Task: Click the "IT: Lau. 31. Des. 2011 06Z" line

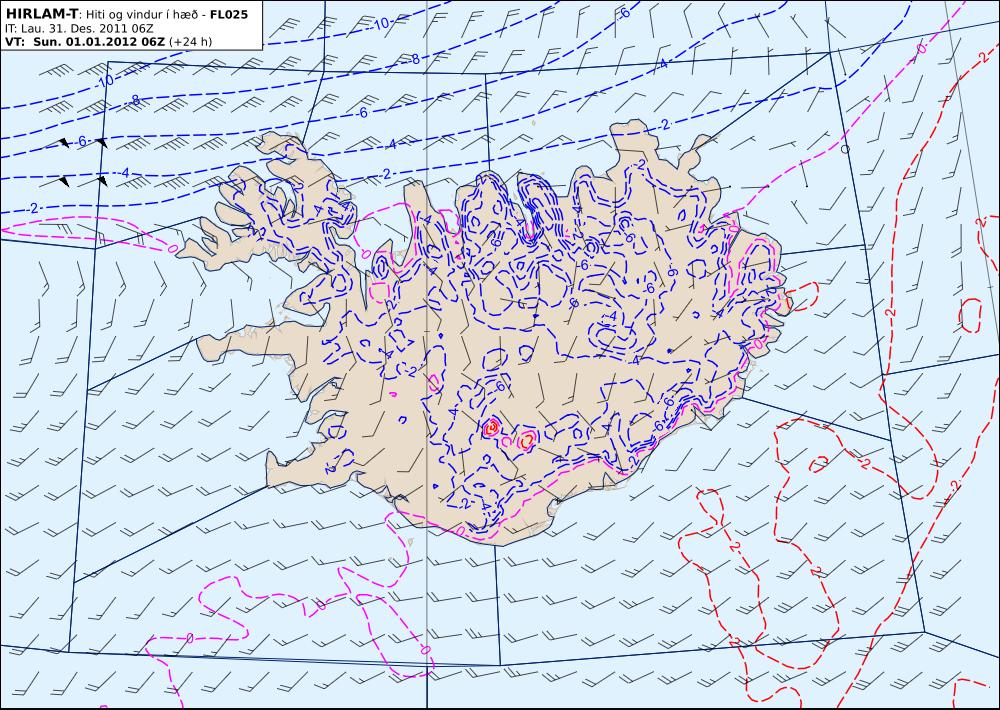Action: tap(79, 29)
